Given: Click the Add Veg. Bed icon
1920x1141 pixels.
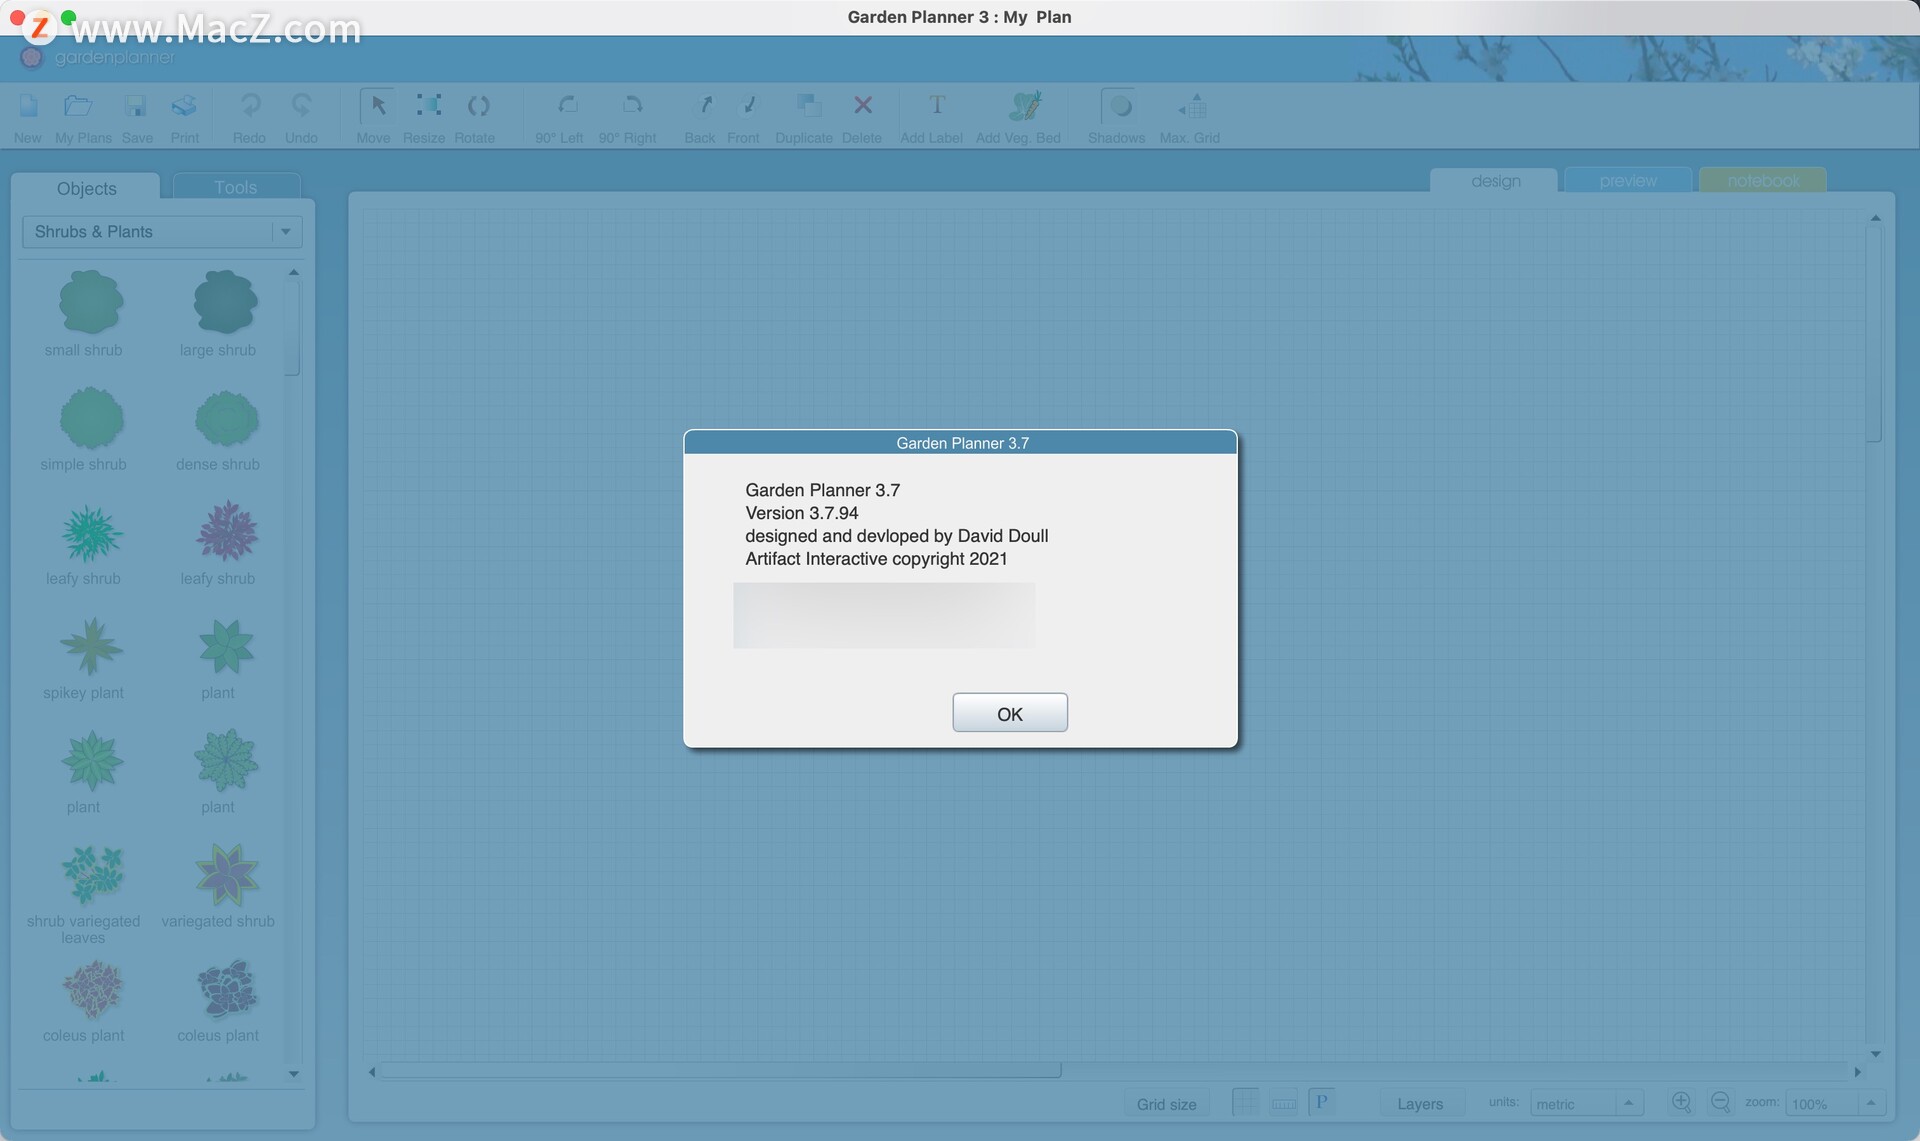Looking at the screenshot, I should [x=1024, y=105].
